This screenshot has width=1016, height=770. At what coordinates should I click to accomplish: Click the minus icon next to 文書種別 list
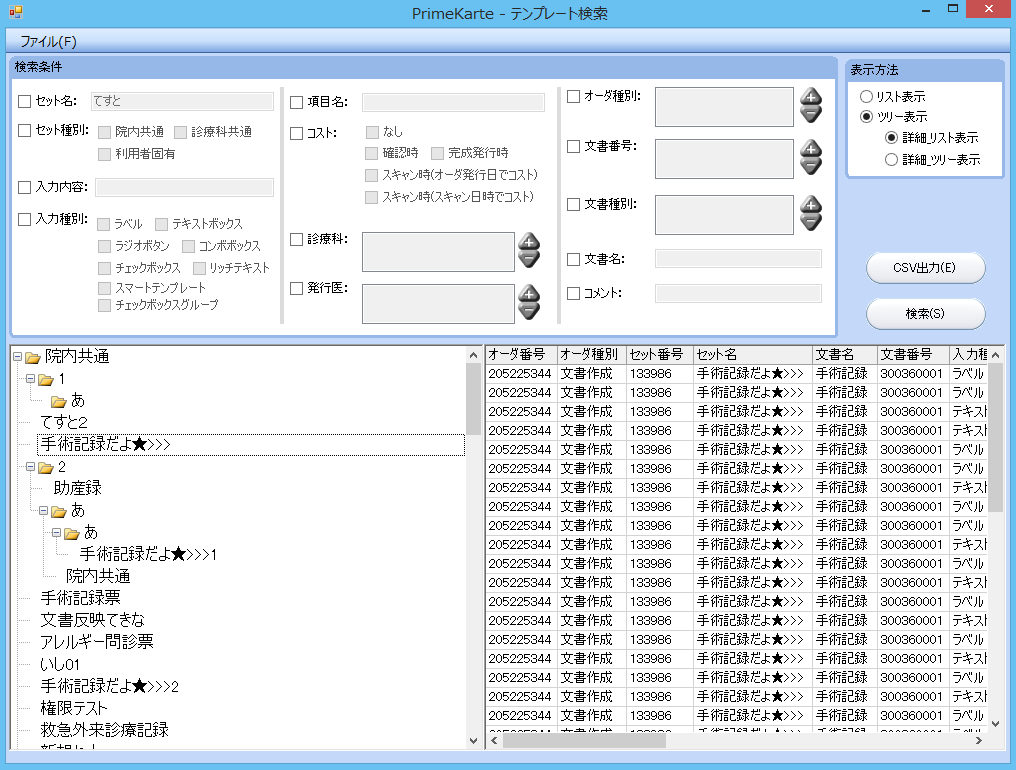coord(811,222)
